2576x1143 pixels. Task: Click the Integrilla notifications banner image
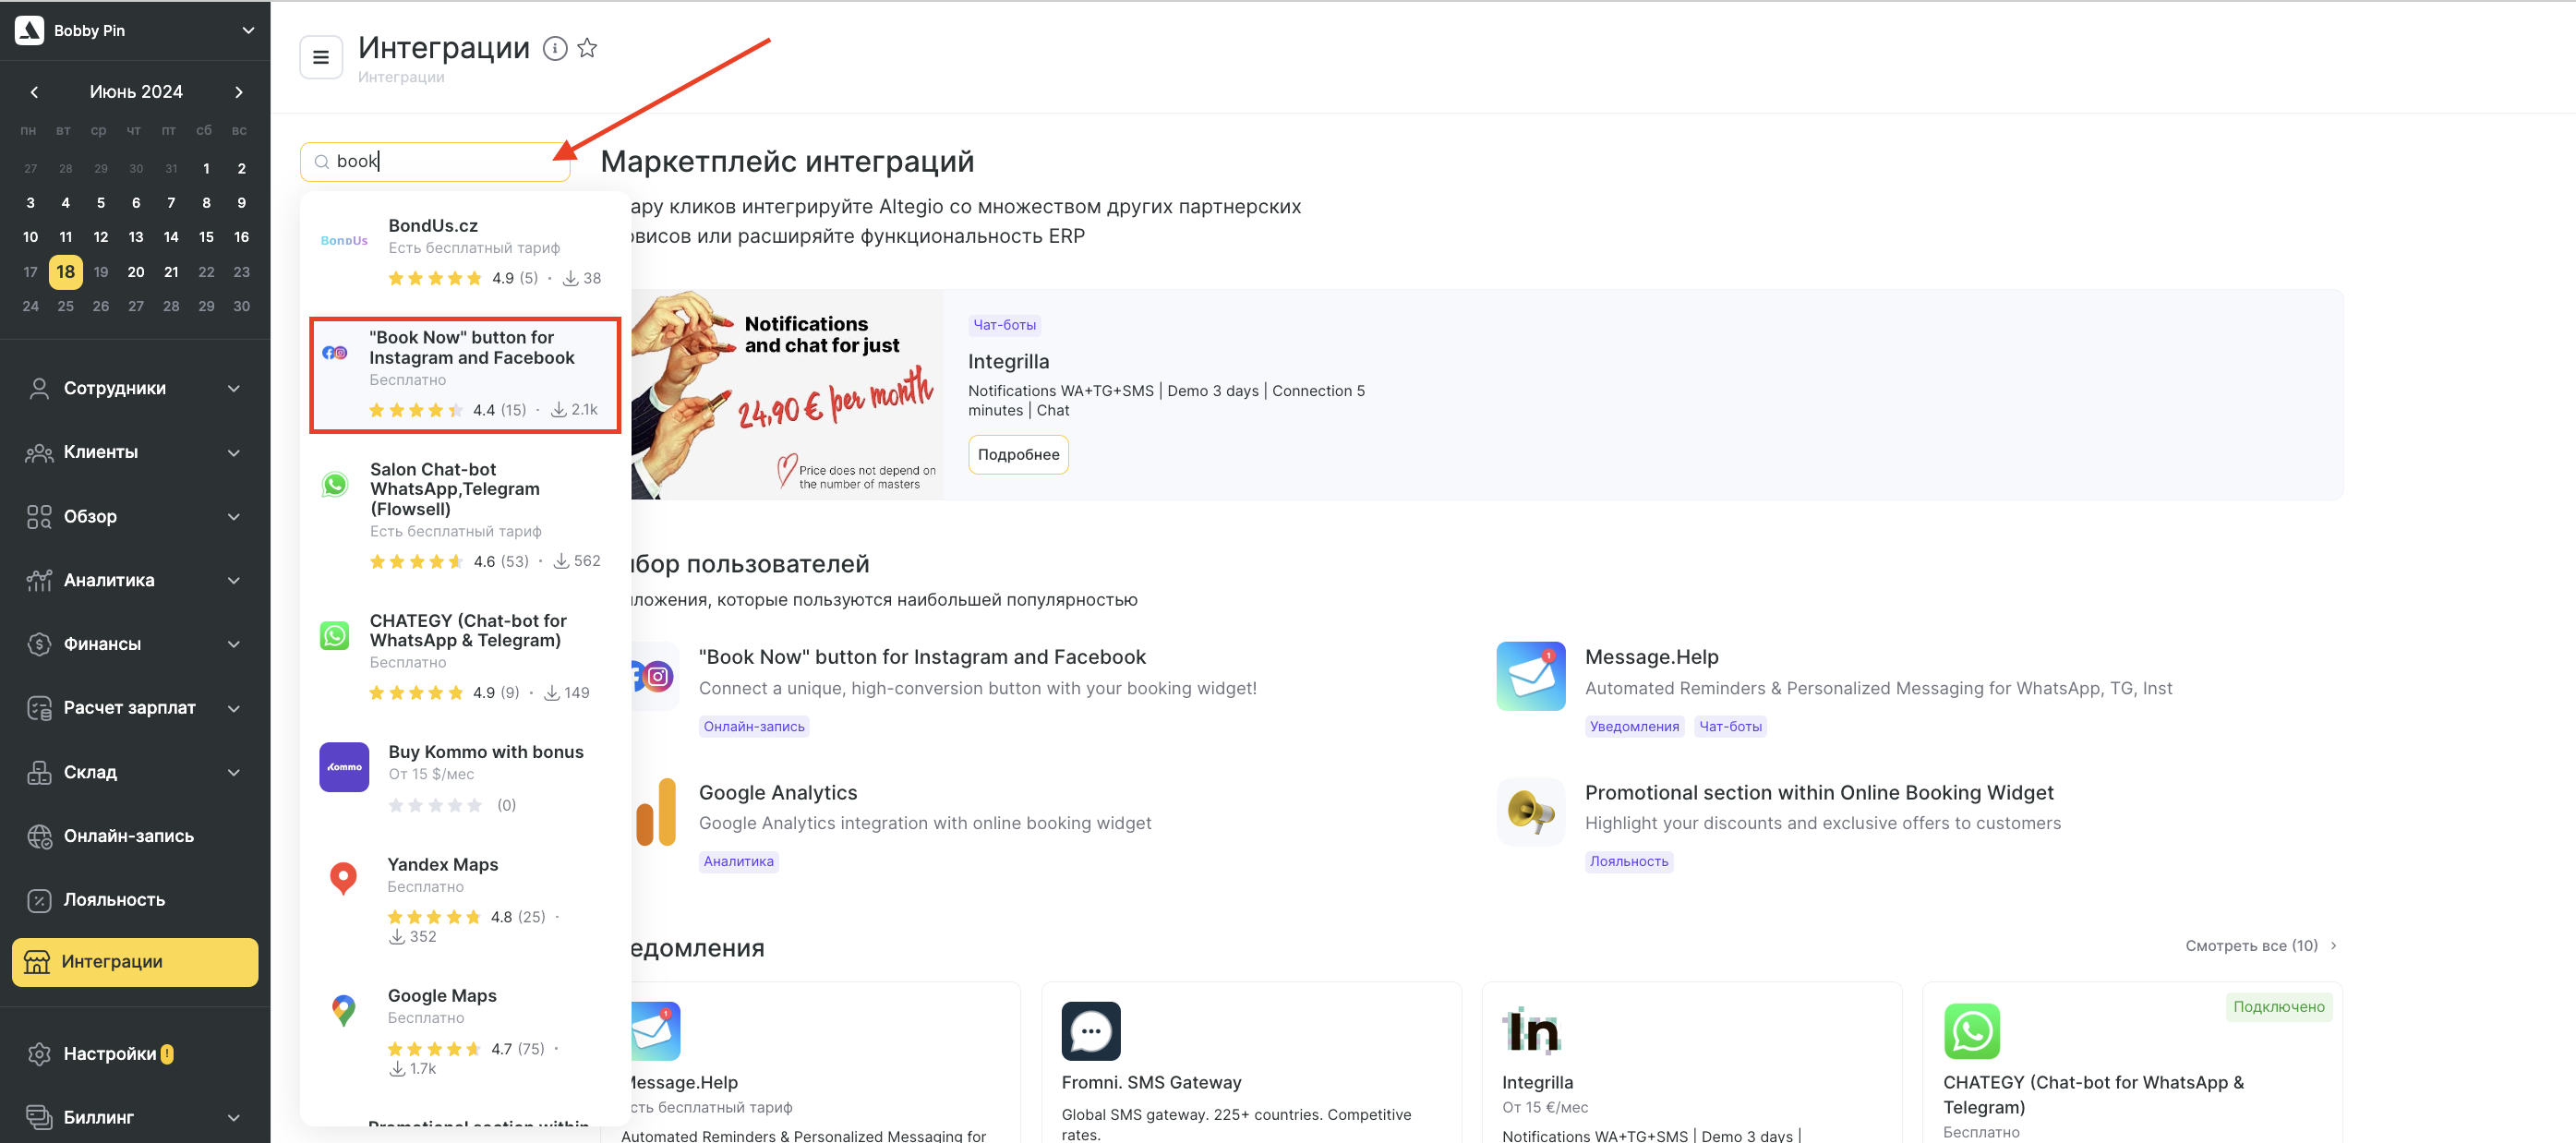(x=787, y=395)
